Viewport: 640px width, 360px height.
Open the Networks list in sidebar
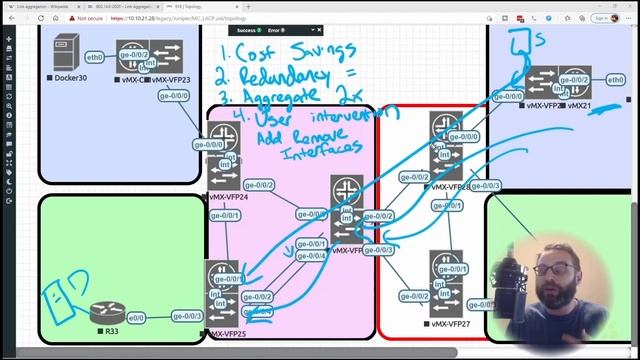tap(9, 58)
